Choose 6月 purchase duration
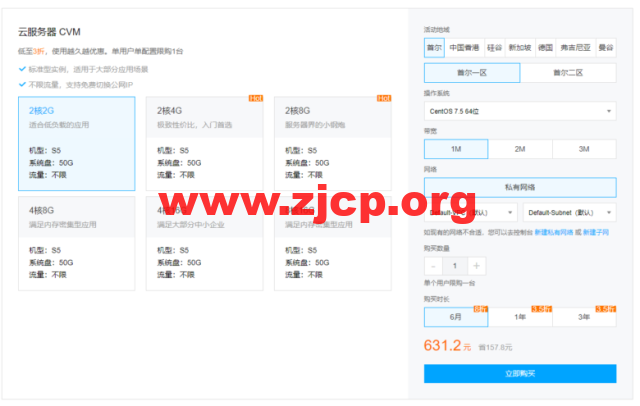 [456, 317]
